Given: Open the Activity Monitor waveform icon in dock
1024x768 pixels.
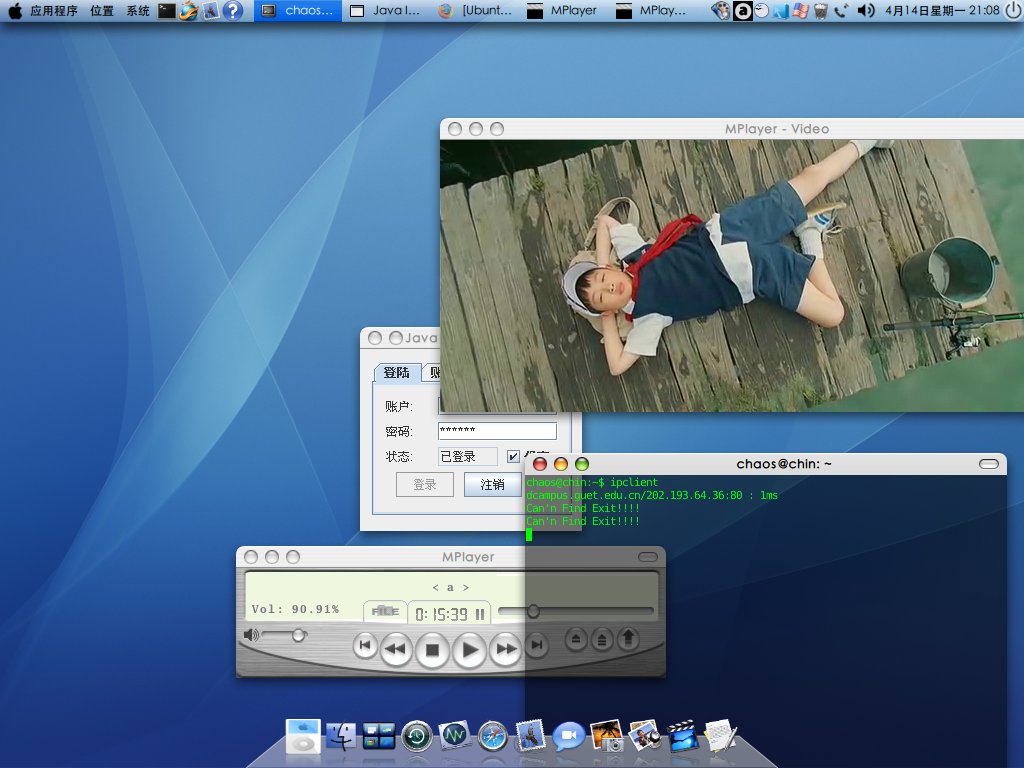Looking at the screenshot, I should click(455, 736).
